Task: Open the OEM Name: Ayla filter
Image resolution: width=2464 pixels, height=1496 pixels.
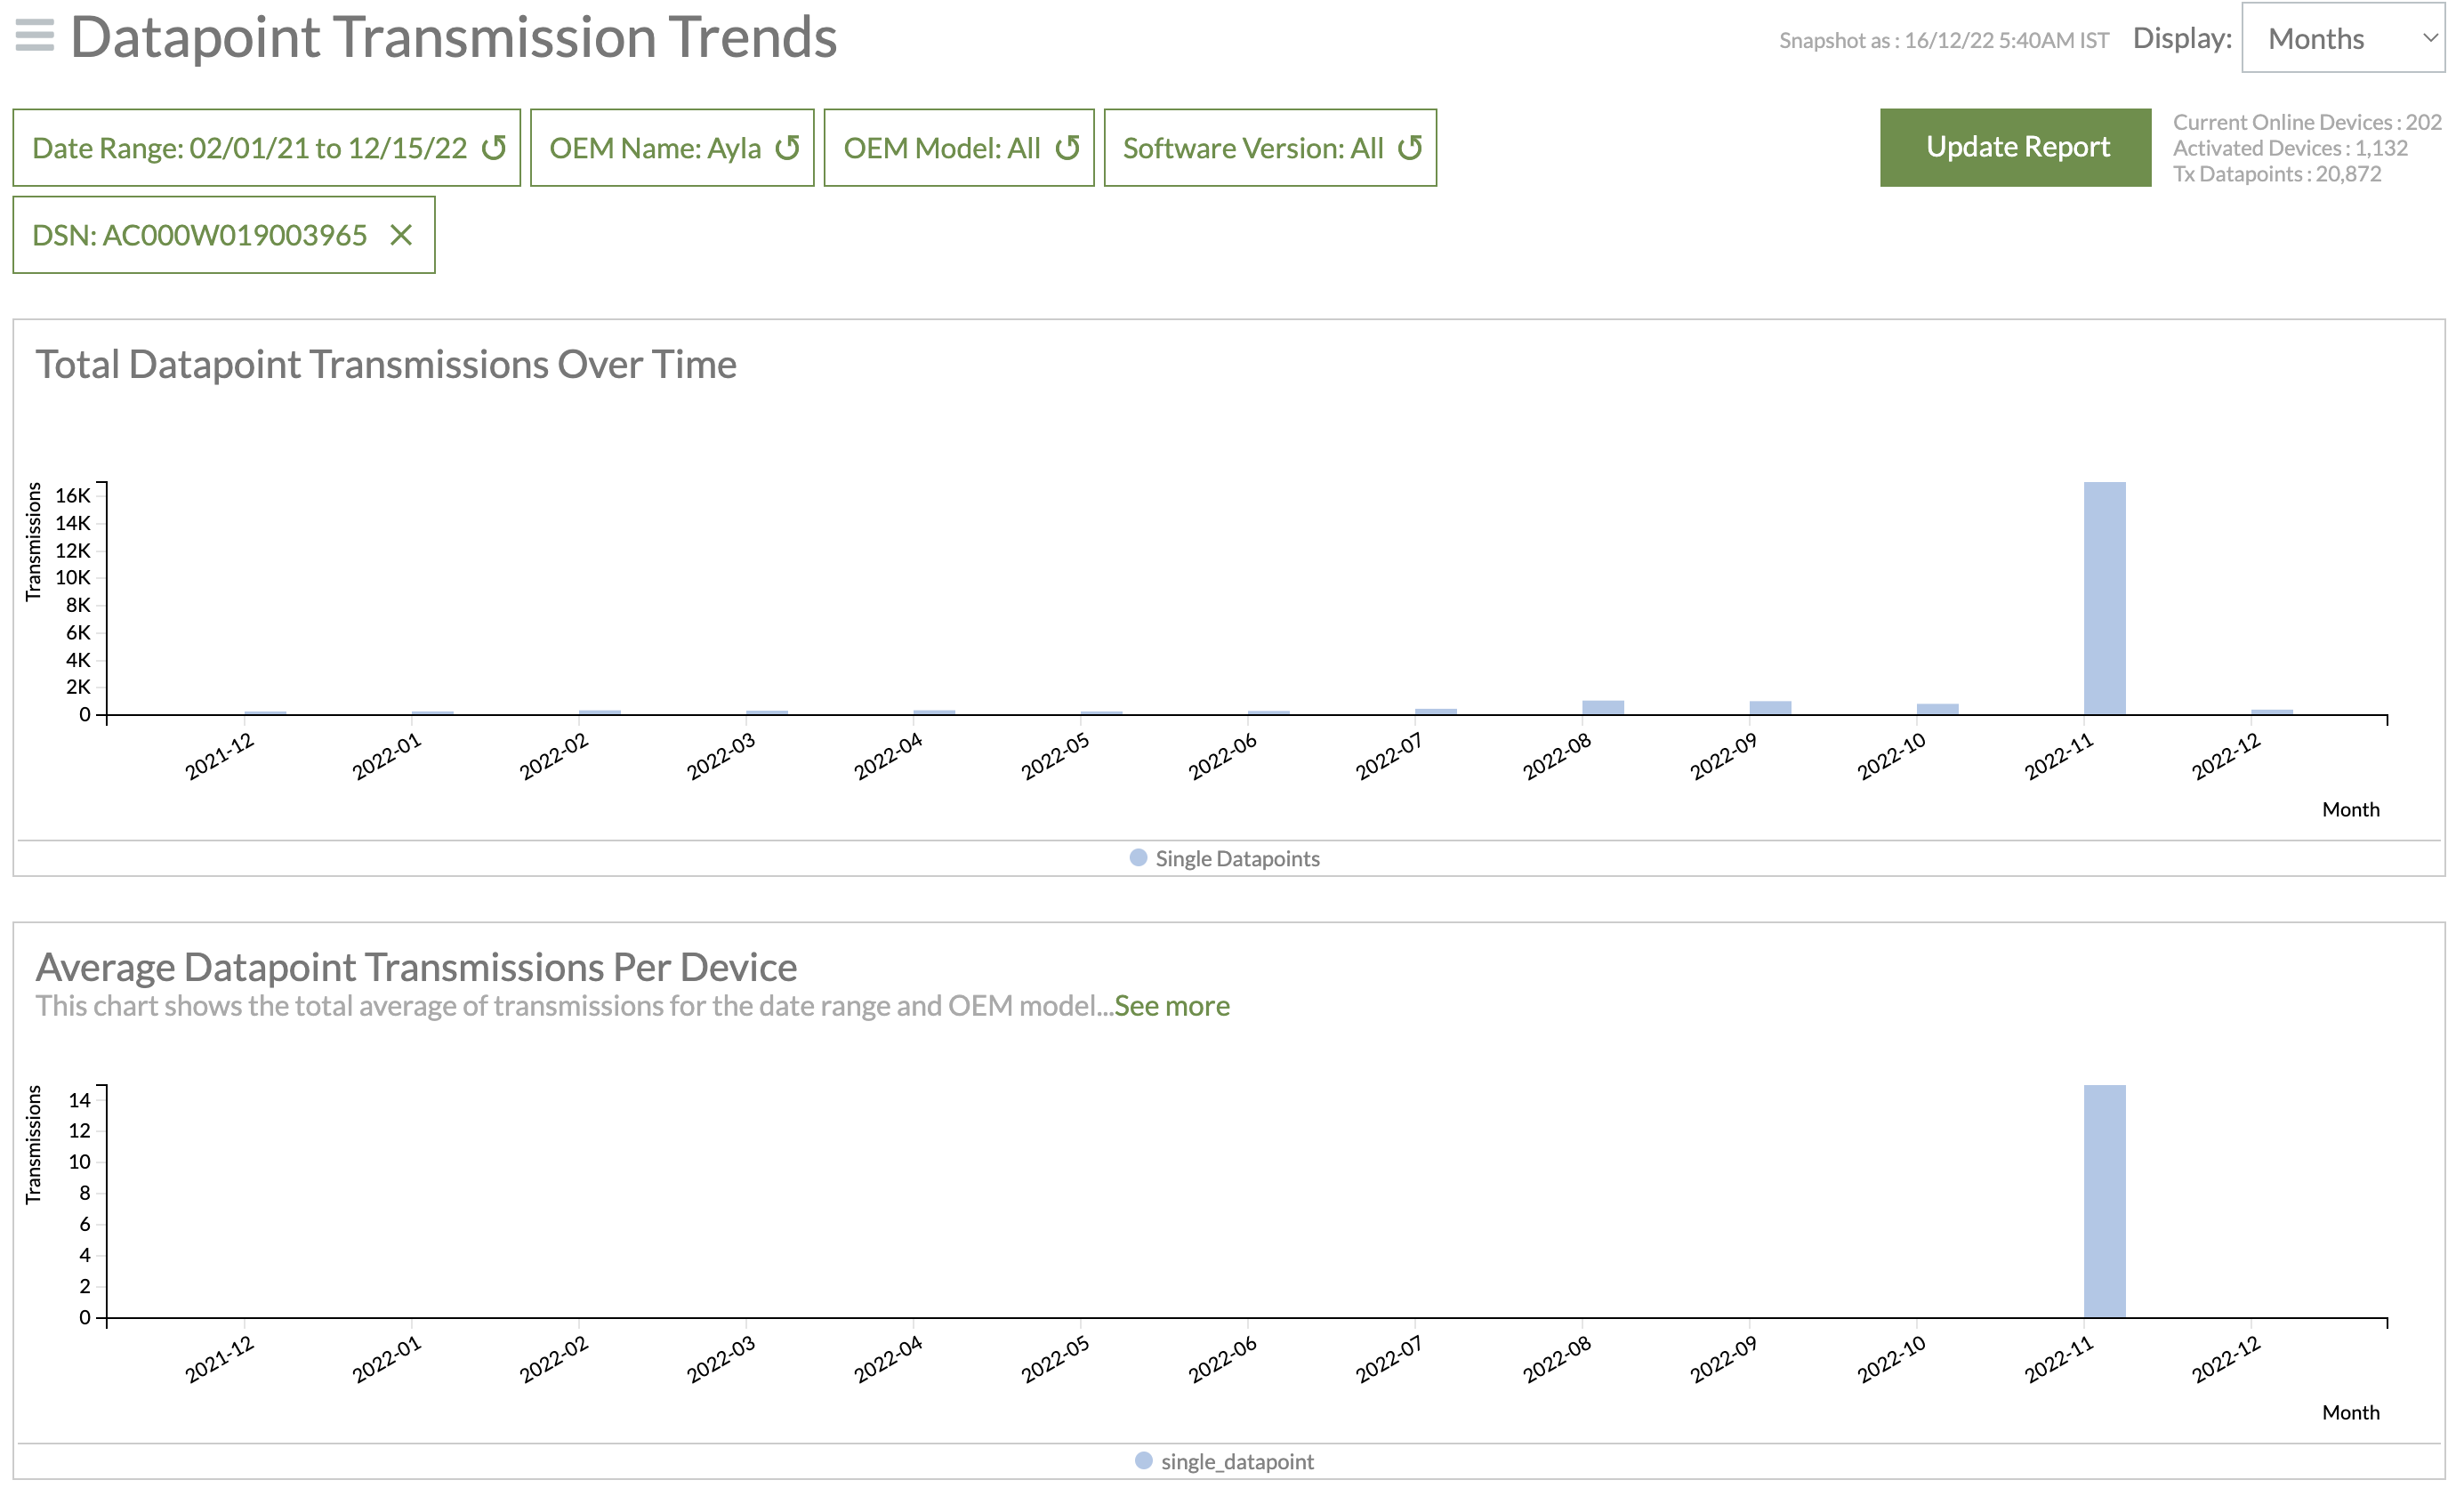Action: coord(655,148)
